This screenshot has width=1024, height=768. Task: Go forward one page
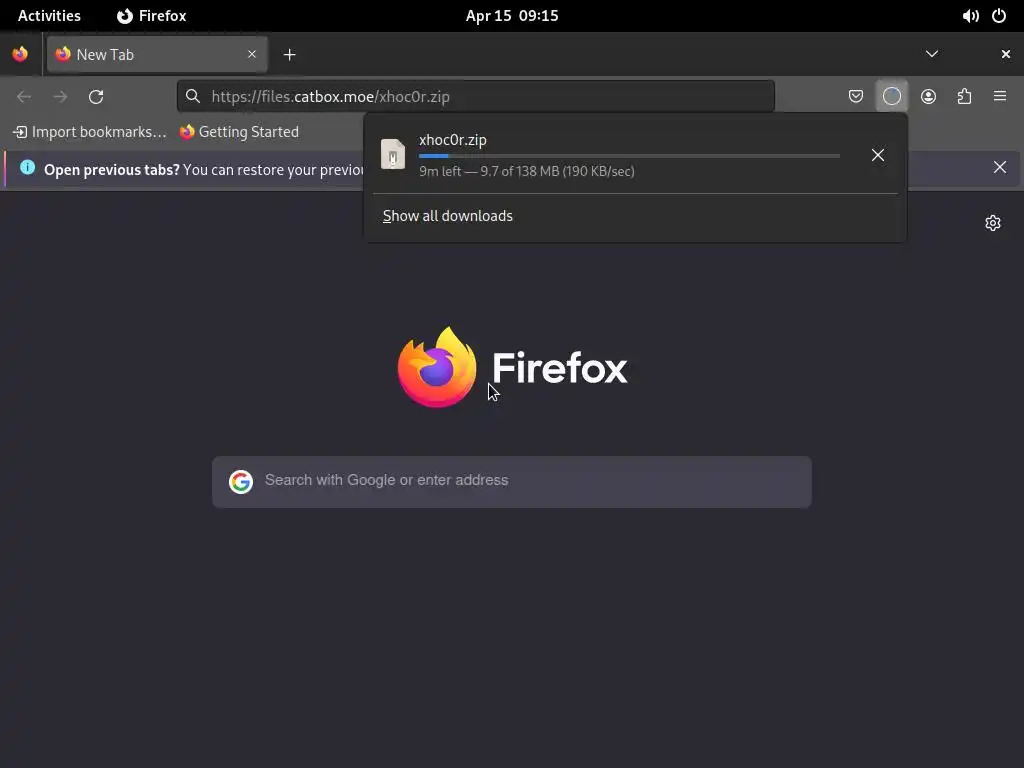(x=60, y=97)
